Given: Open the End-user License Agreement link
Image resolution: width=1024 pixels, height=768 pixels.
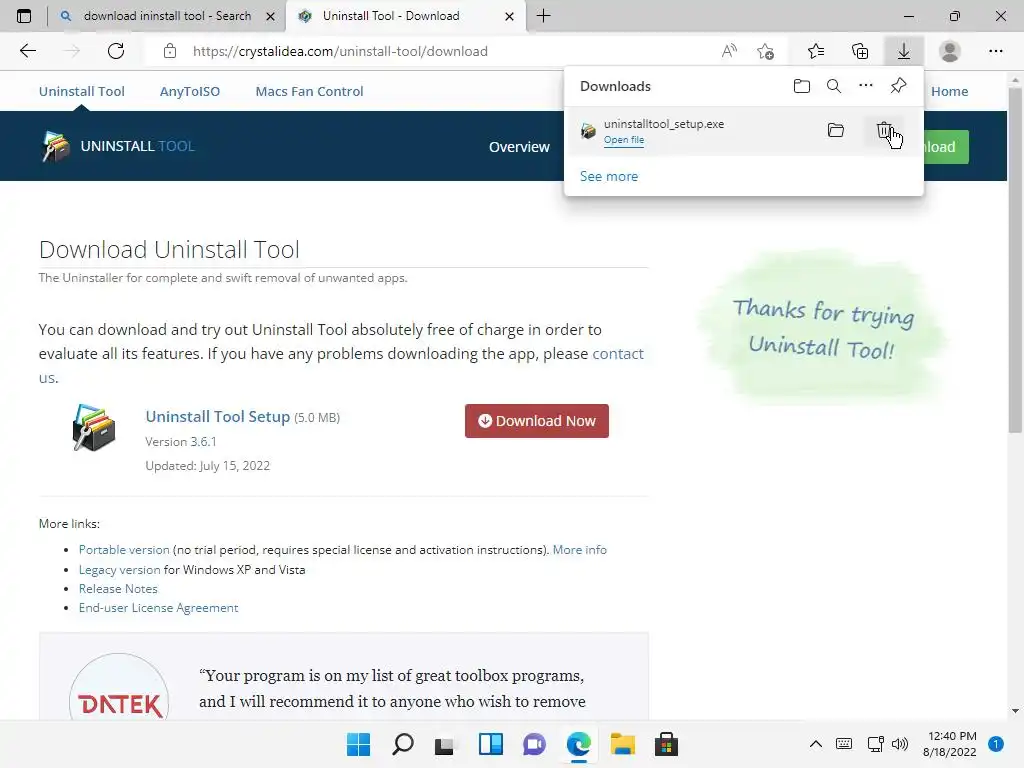Looking at the screenshot, I should pos(158,607).
